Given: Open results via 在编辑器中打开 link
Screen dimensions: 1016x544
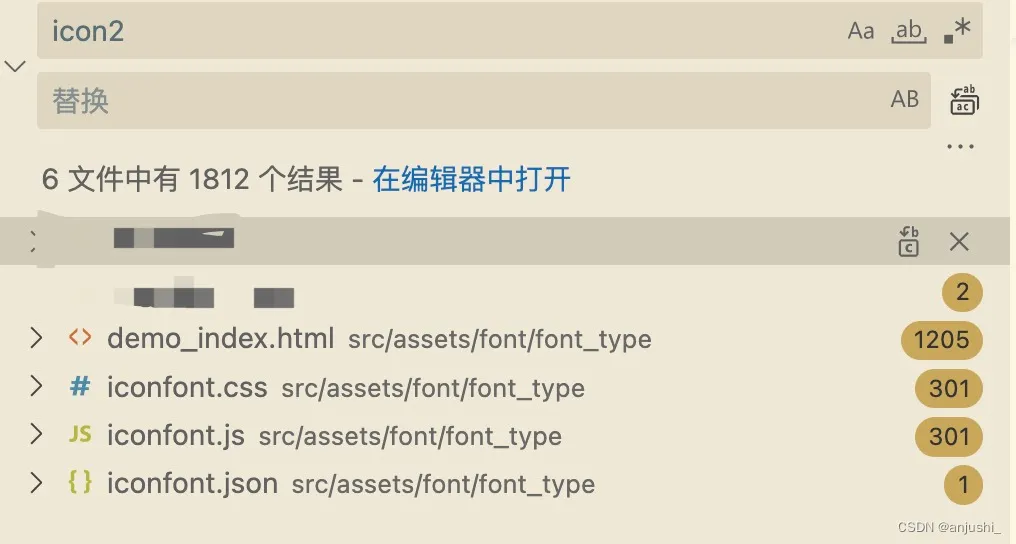Looking at the screenshot, I should coord(471,179).
